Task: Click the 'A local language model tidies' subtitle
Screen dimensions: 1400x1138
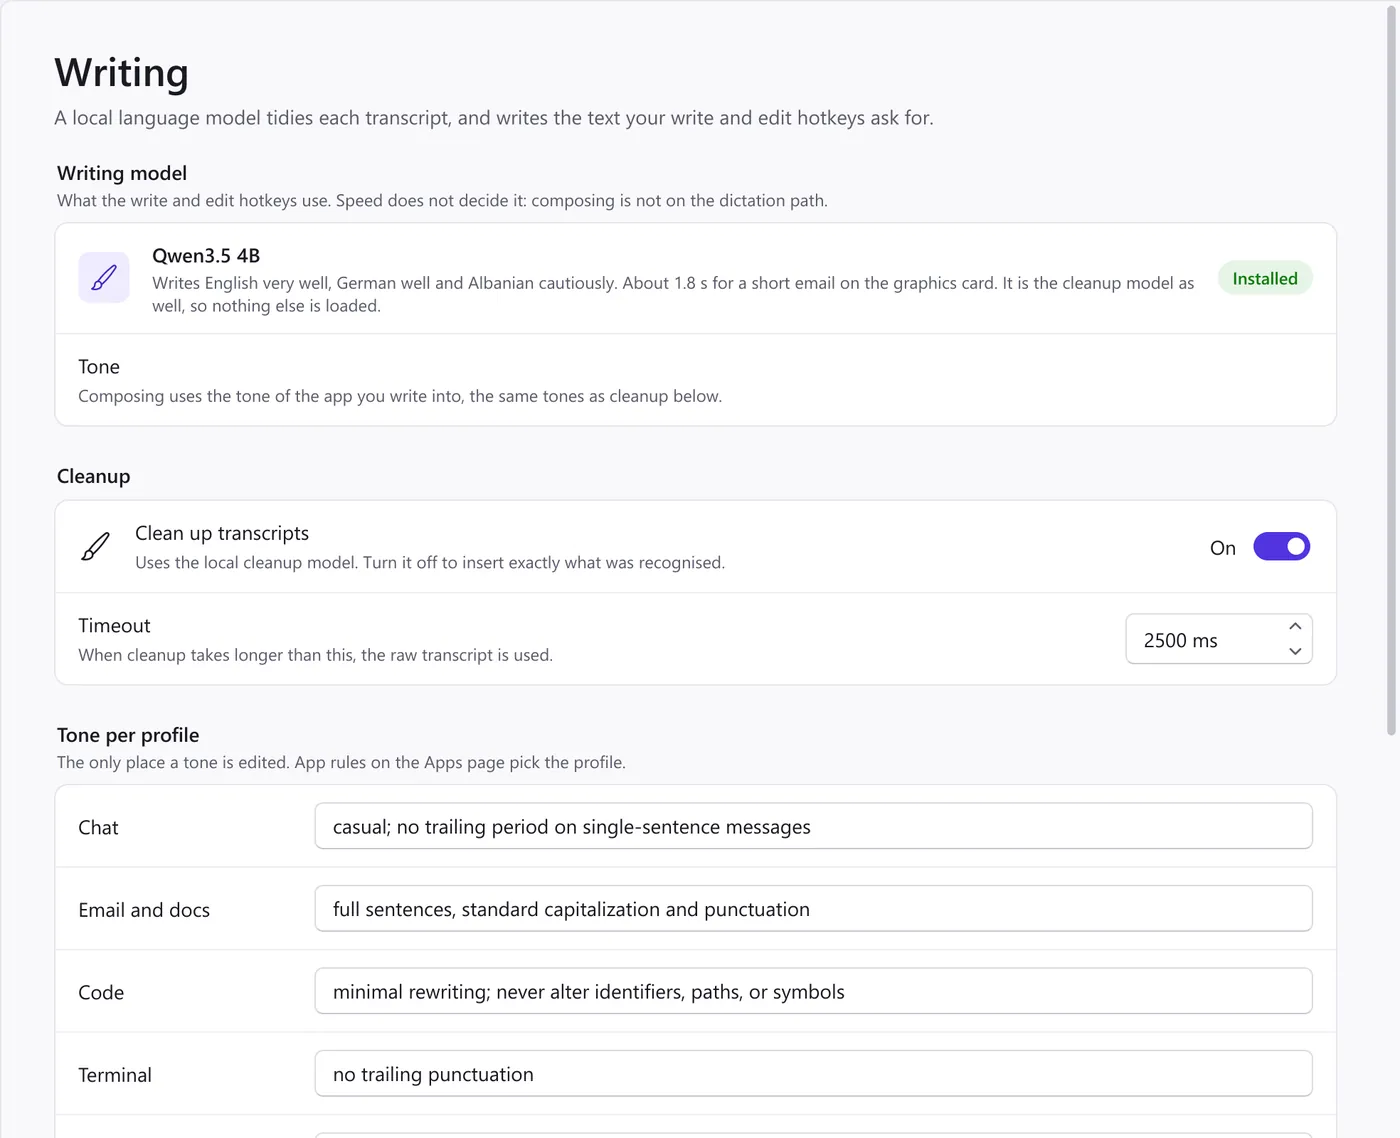Action: 494,118
